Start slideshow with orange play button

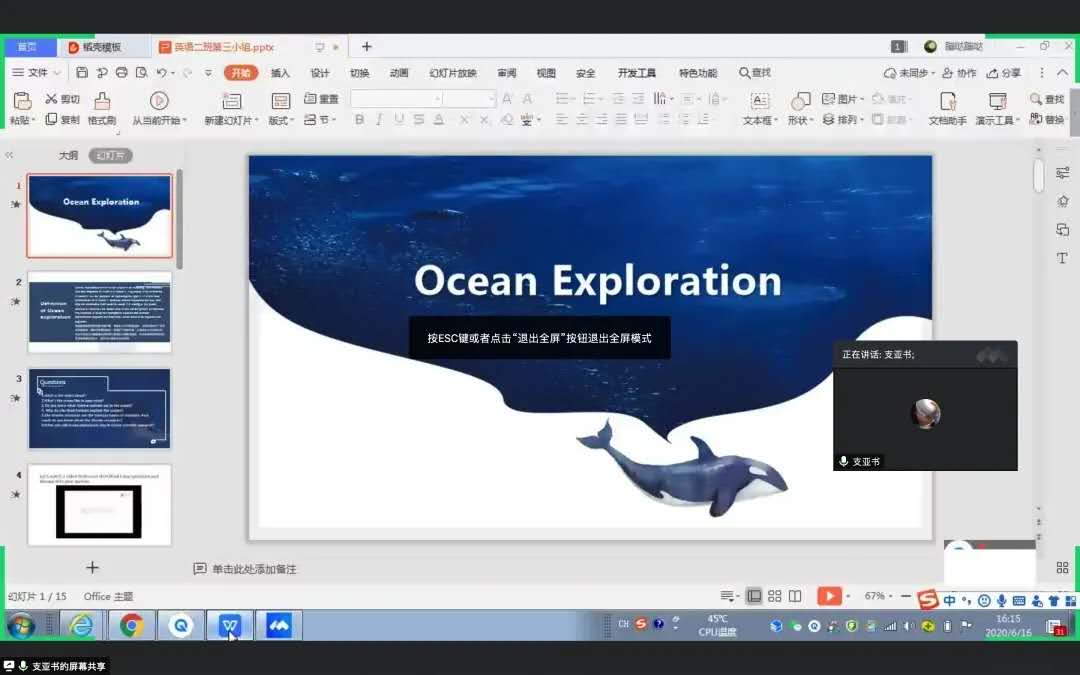tap(829, 596)
